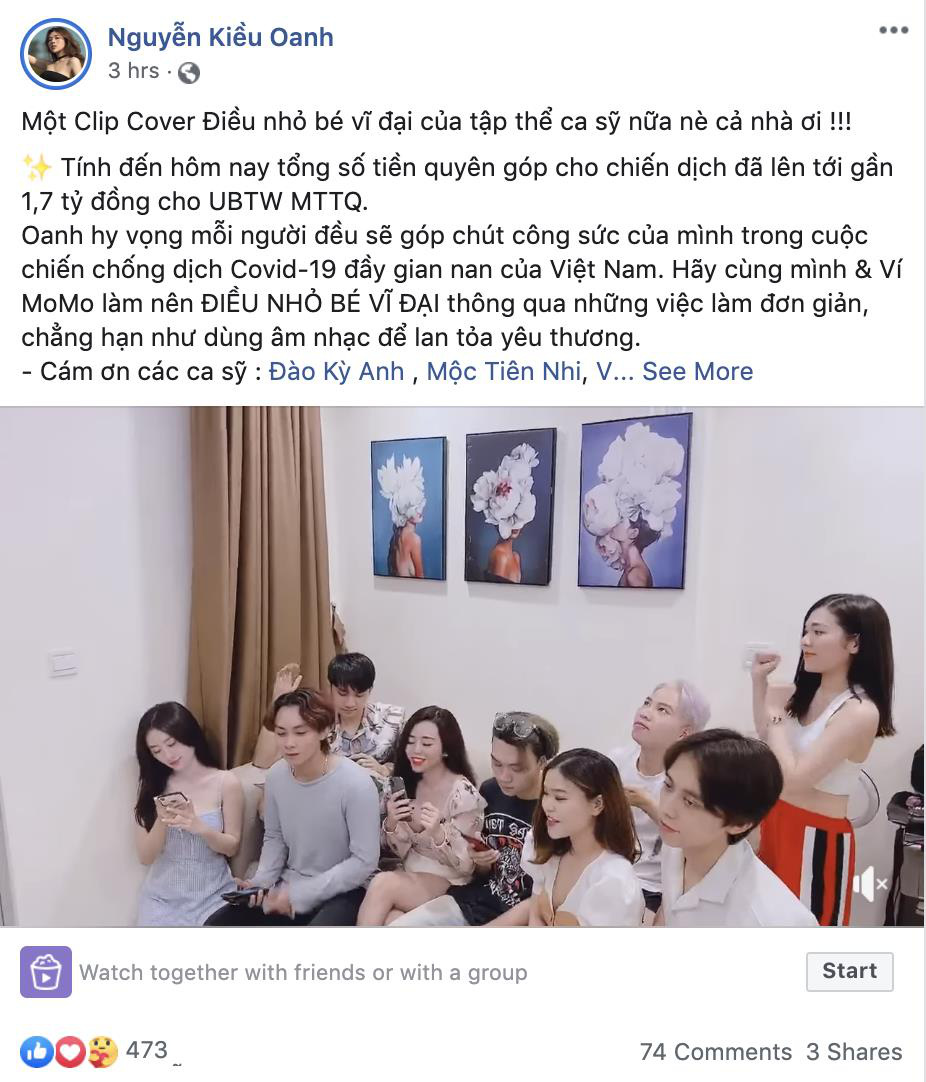Click the Care hugging emoji reaction icon

point(103,1052)
